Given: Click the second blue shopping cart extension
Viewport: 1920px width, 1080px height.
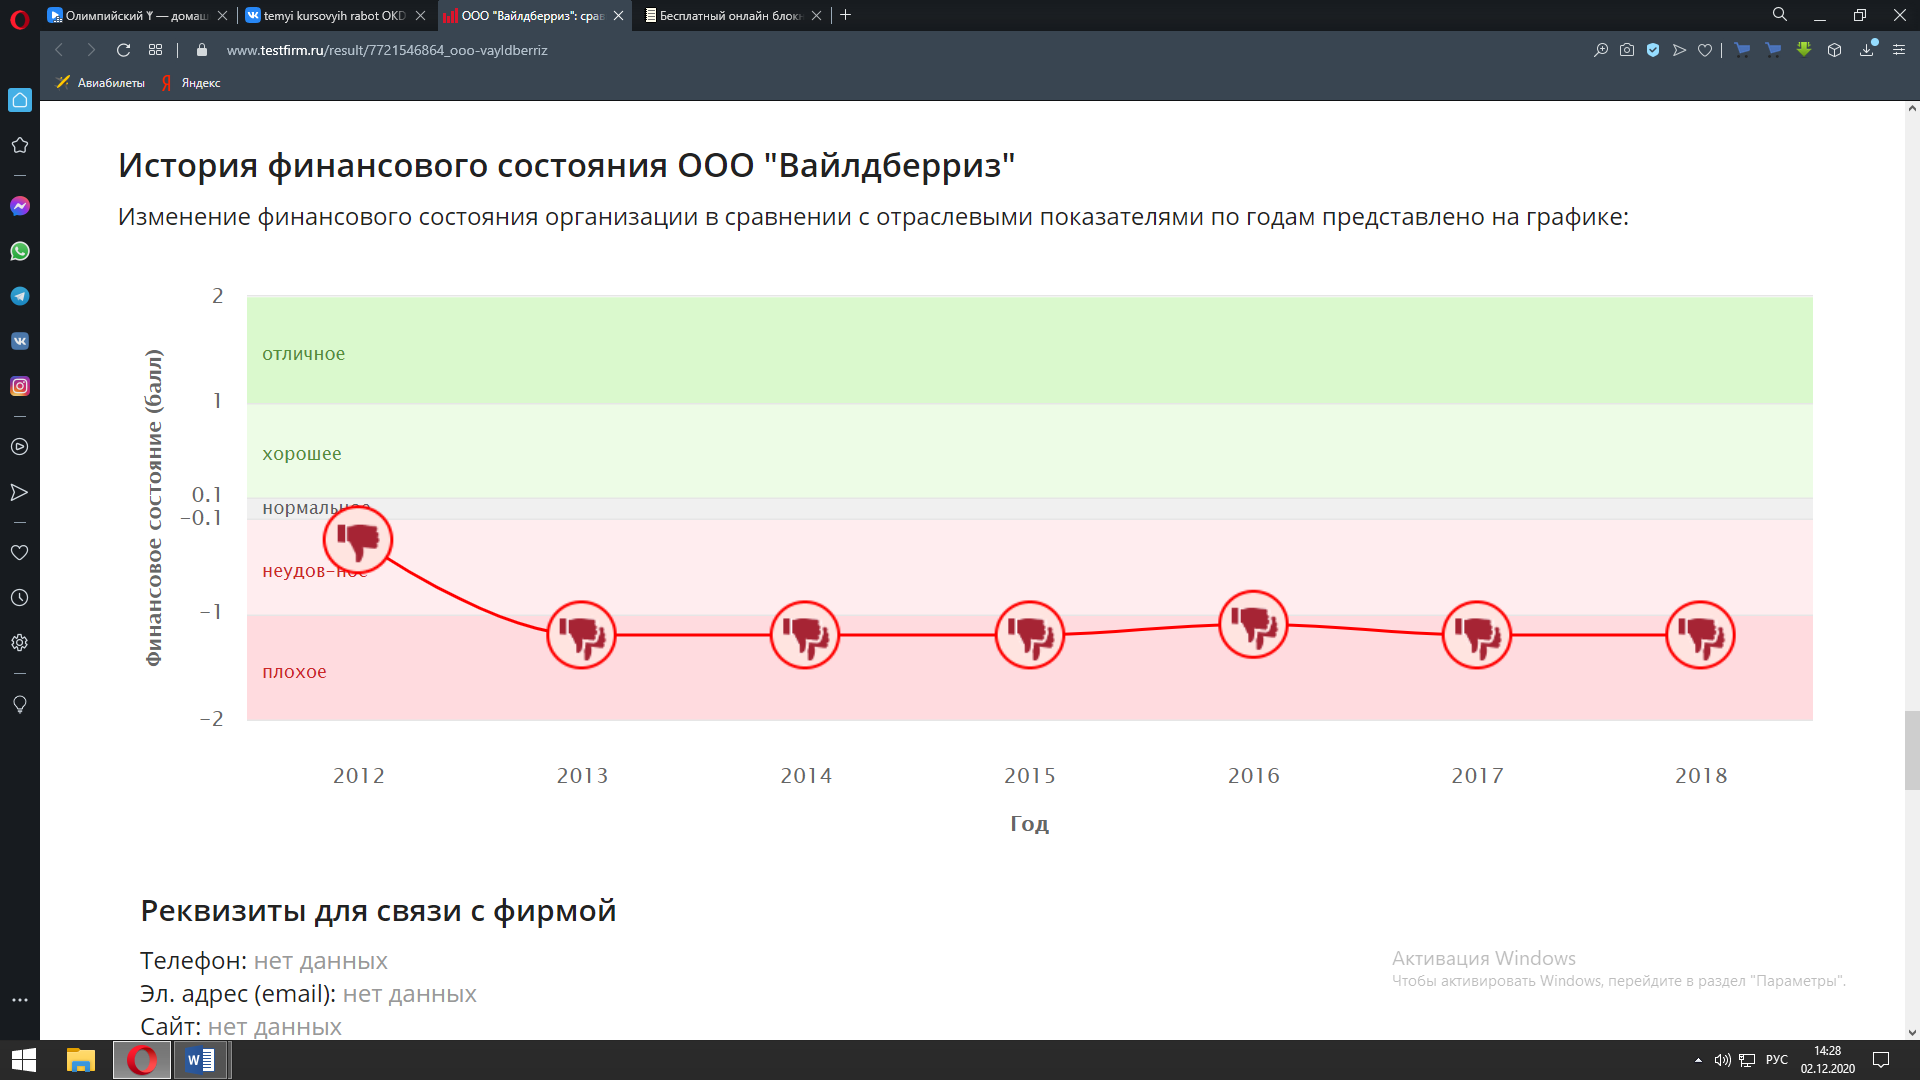Looking at the screenshot, I should 1773,50.
